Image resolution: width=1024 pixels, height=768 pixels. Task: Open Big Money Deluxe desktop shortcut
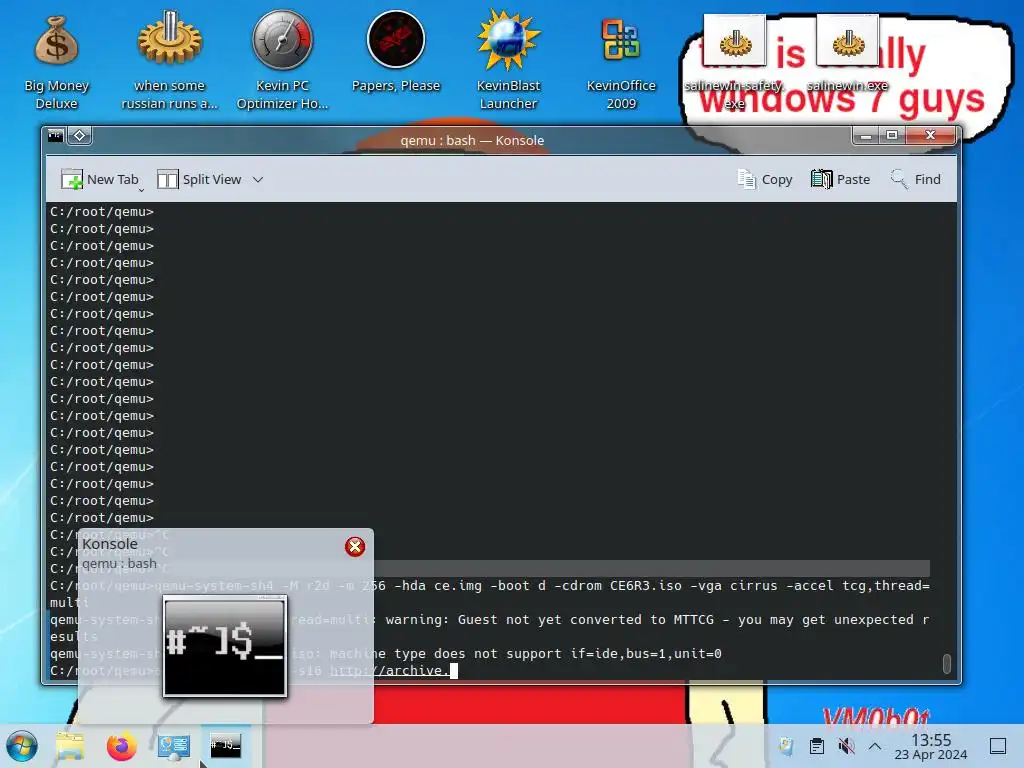(x=56, y=62)
